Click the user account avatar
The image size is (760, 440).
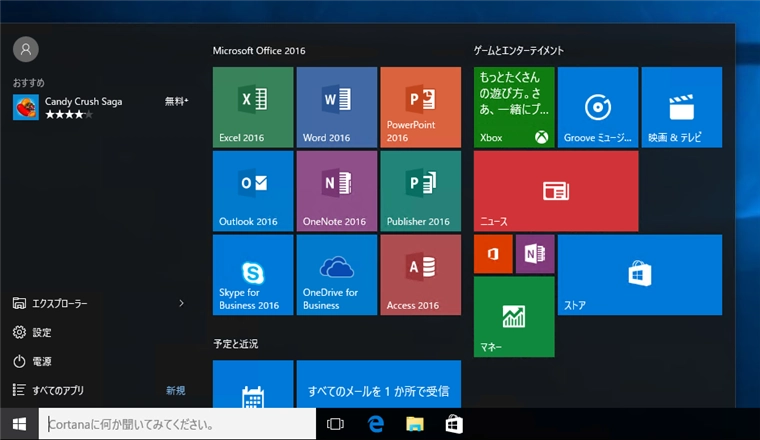pos(26,49)
